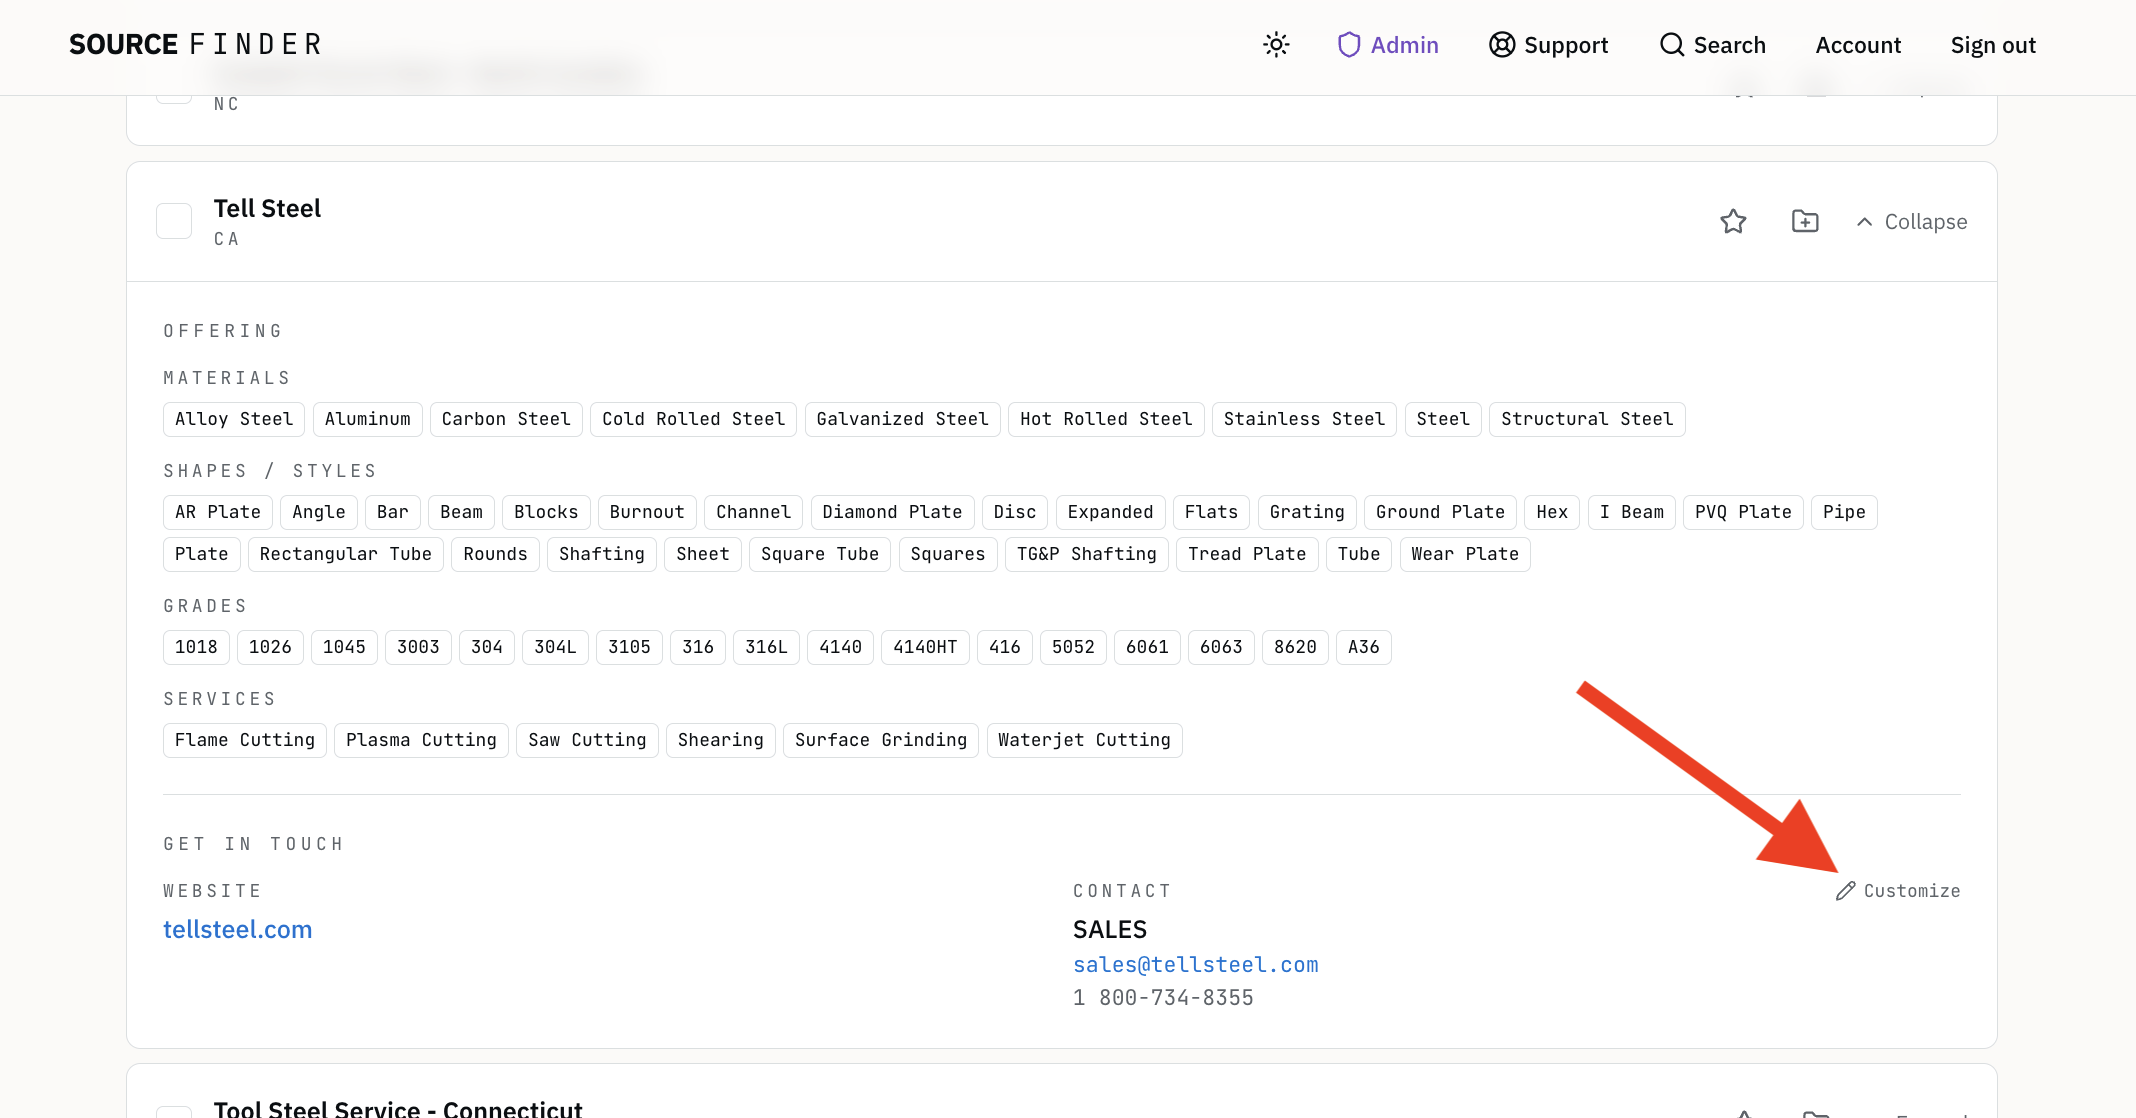2136x1118 pixels.
Task: Click the 1045 grade tag
Action: 344,647
